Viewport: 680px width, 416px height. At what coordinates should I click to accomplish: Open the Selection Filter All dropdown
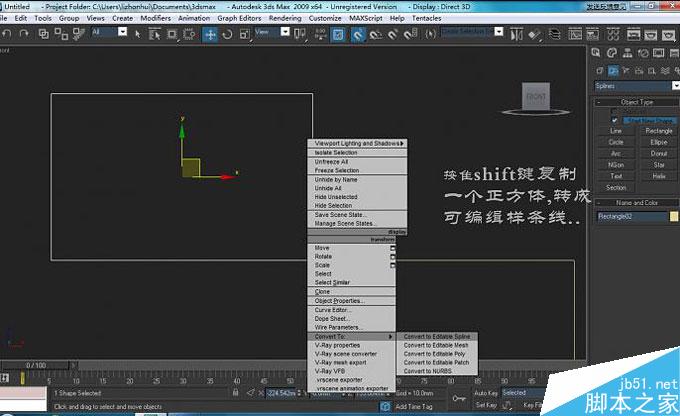click(123, 32)
